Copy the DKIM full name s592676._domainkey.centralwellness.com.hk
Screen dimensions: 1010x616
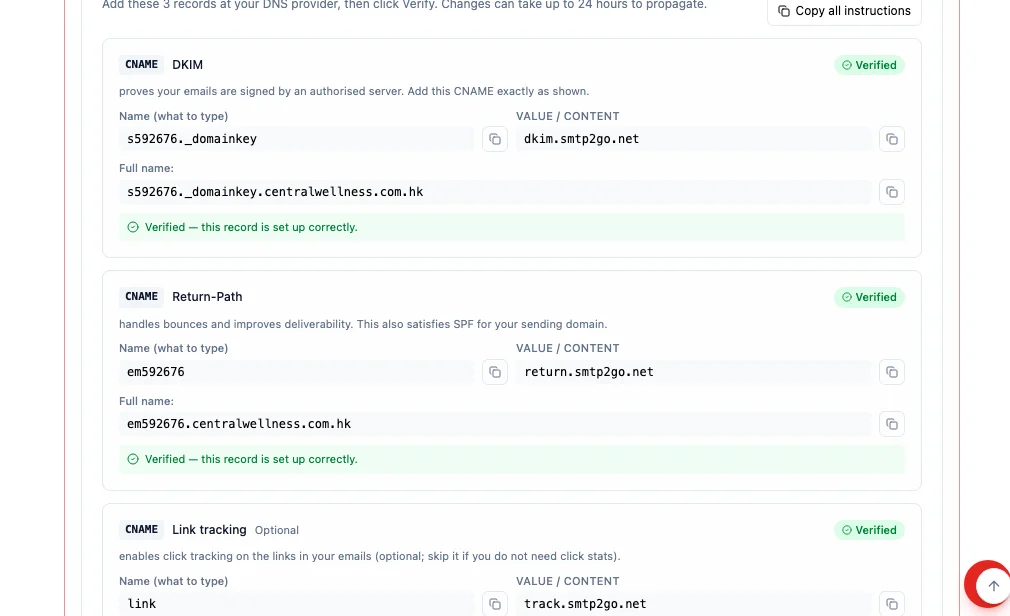[891, 192]
